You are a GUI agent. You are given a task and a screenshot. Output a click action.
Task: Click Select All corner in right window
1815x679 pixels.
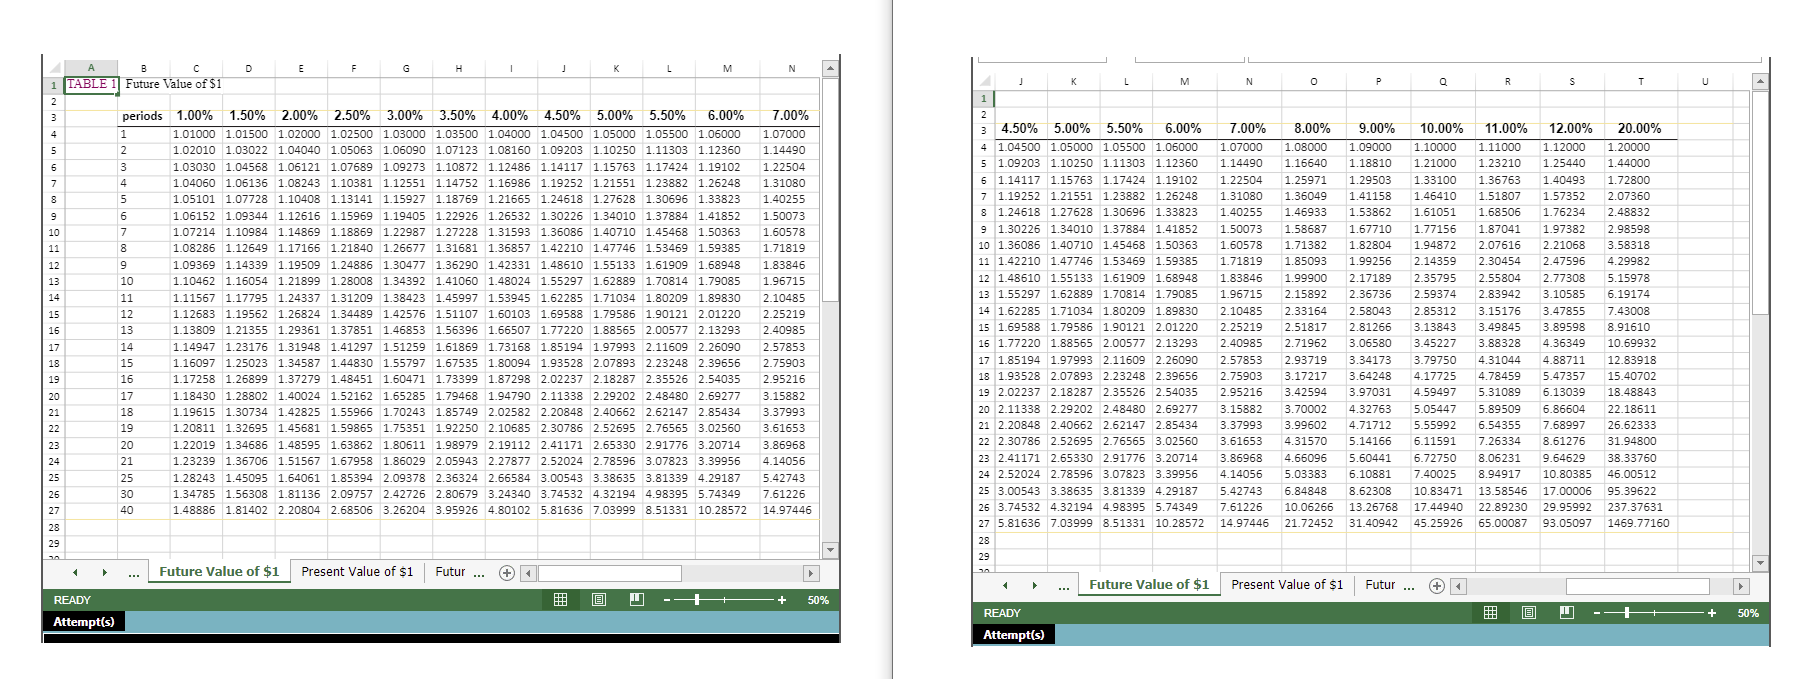pos(984,81)
